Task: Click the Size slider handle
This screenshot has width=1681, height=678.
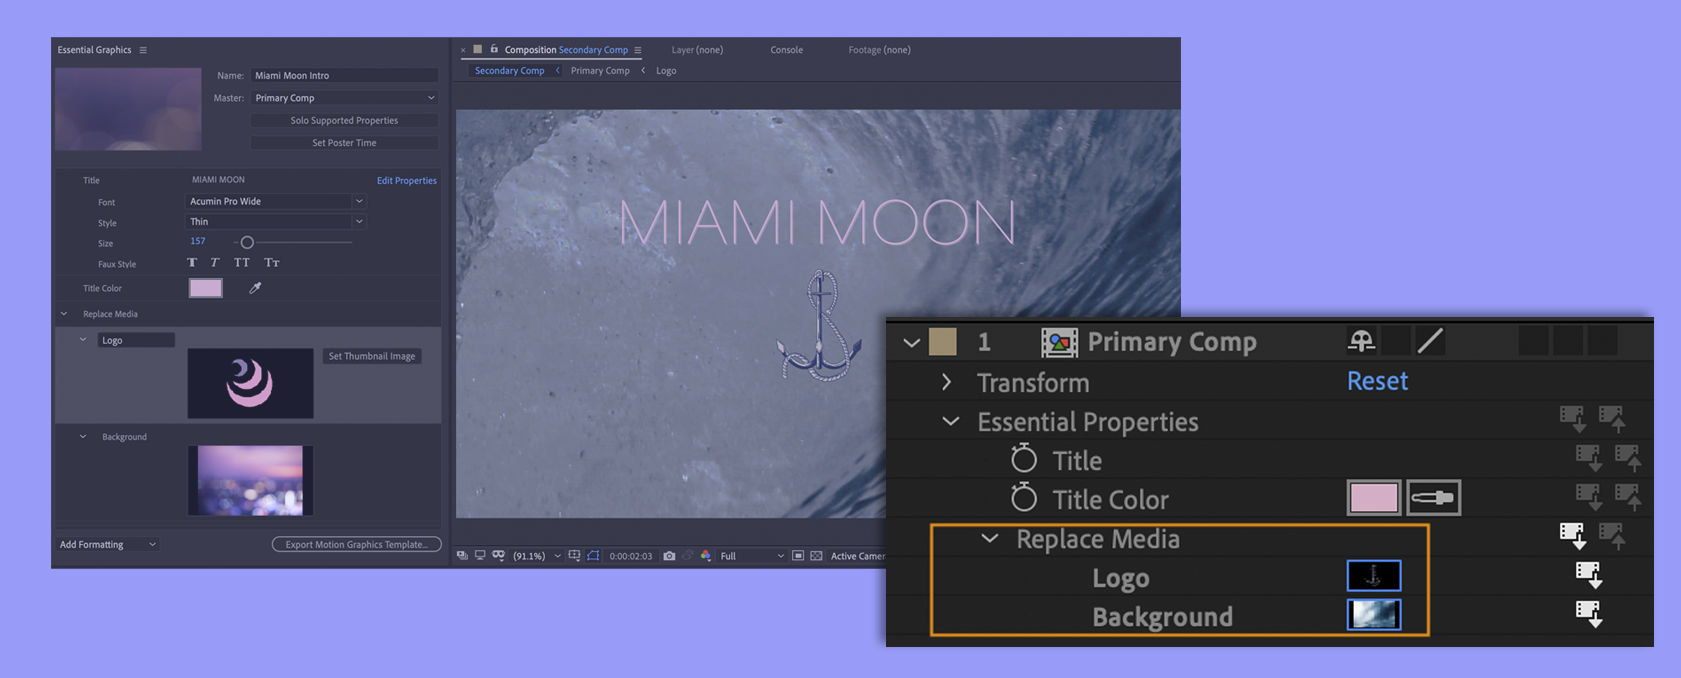Action: click(247, 242)
